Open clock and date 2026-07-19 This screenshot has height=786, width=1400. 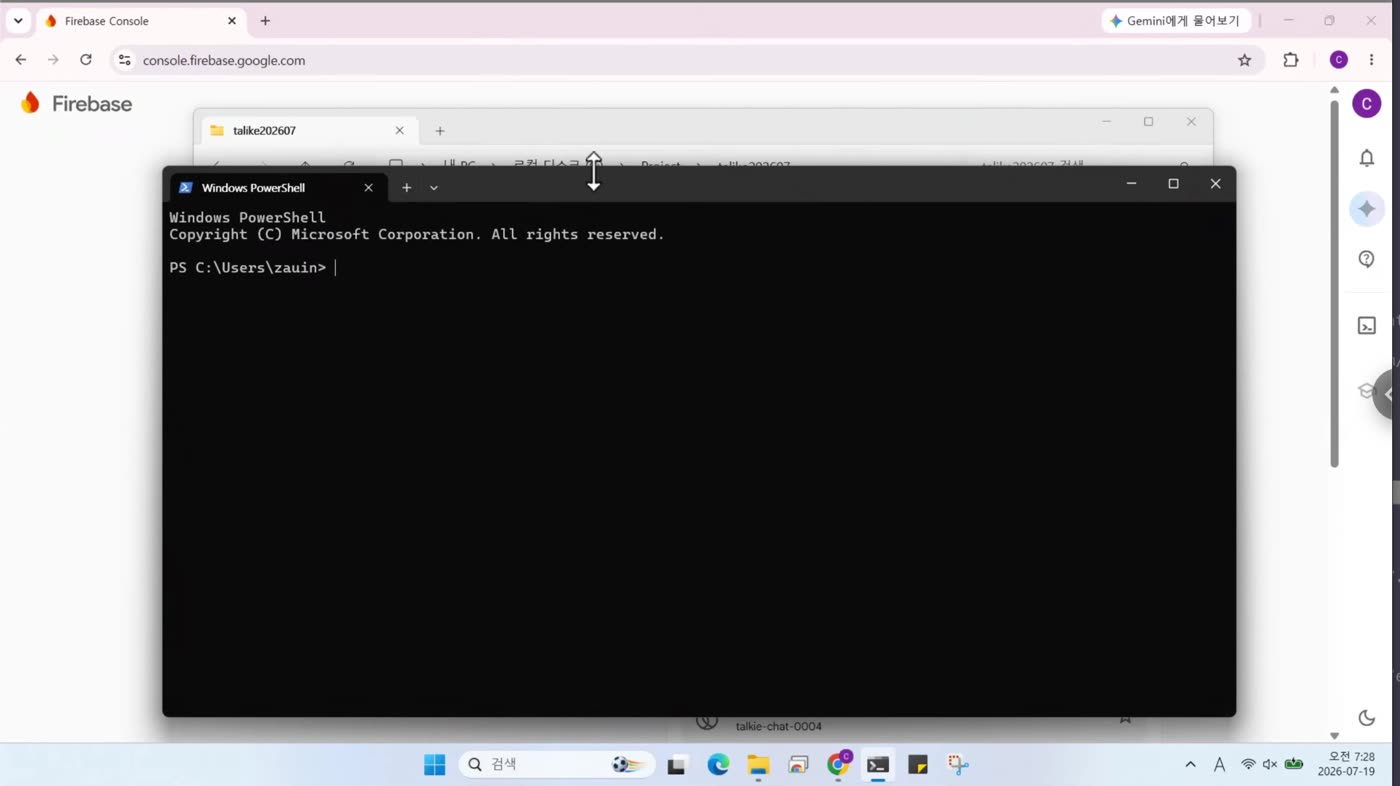point(1346,765)
